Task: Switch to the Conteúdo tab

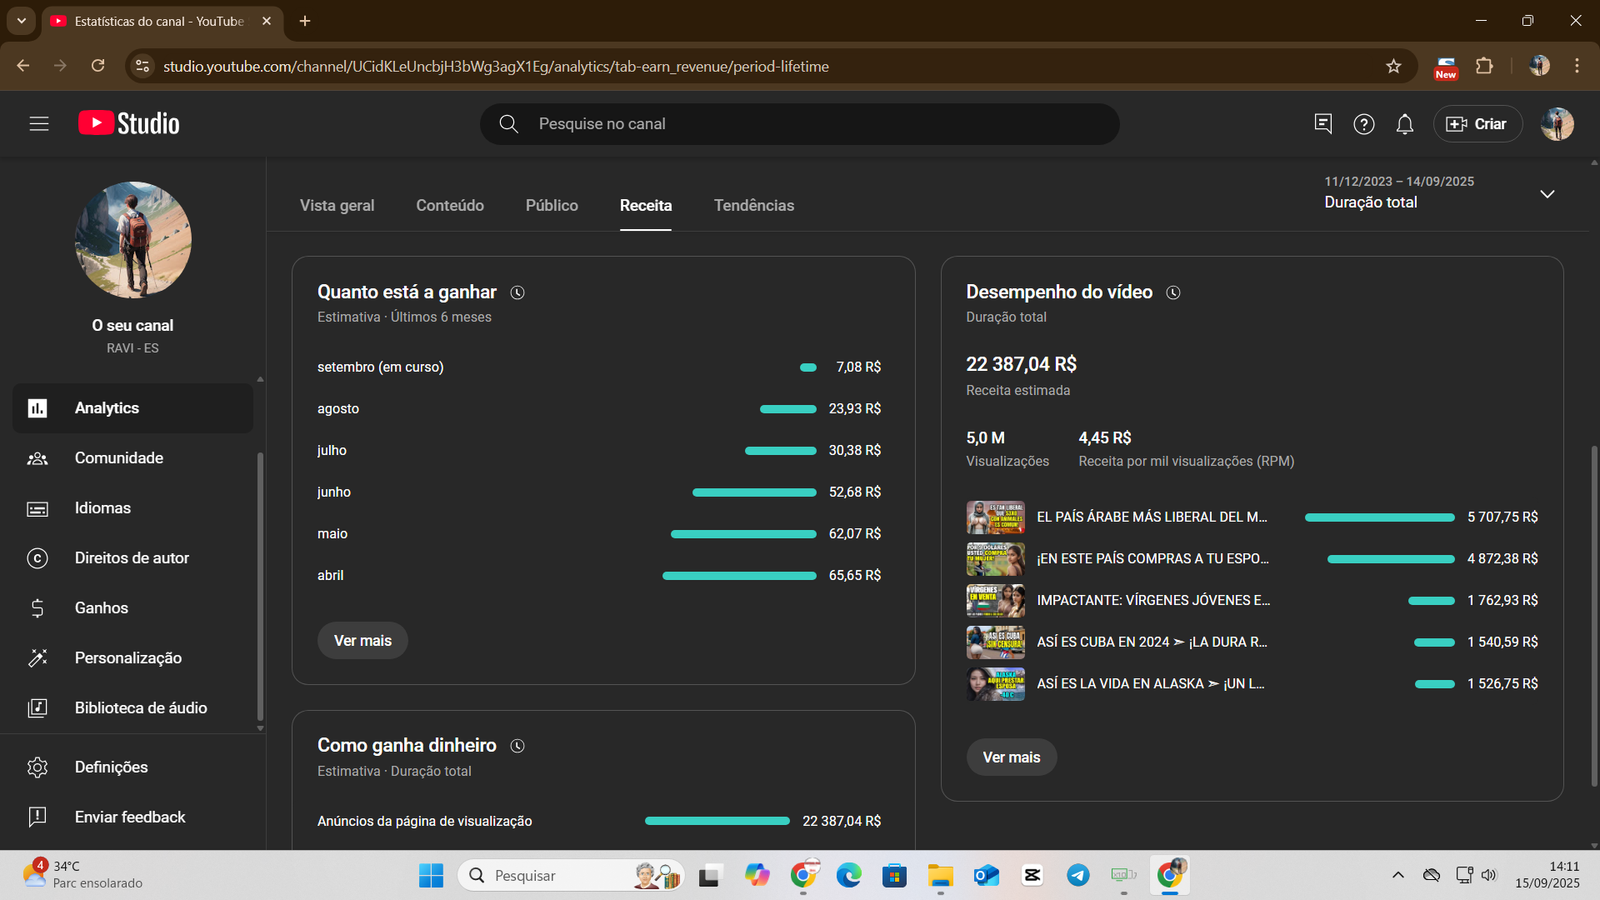Action: point(449,205)
